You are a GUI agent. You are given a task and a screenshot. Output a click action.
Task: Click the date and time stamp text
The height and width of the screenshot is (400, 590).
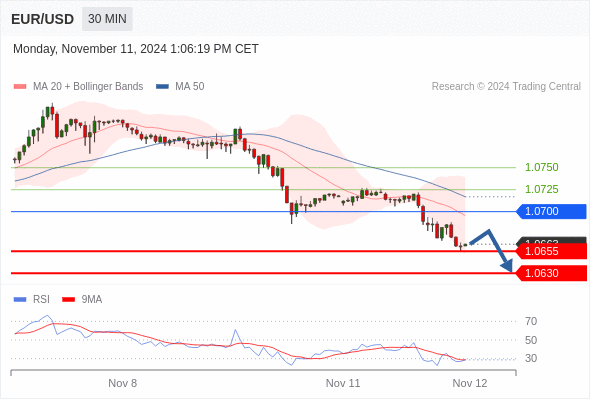(x=136, y=49)
